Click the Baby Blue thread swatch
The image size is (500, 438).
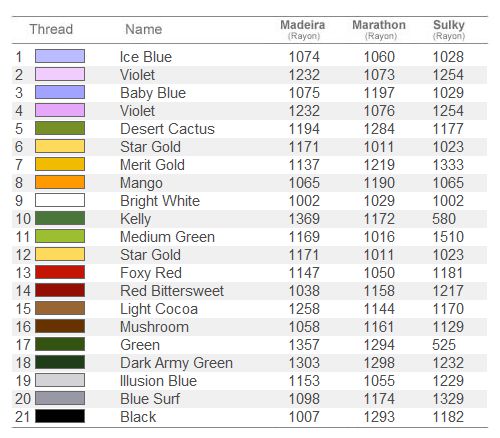click(60, 92)
